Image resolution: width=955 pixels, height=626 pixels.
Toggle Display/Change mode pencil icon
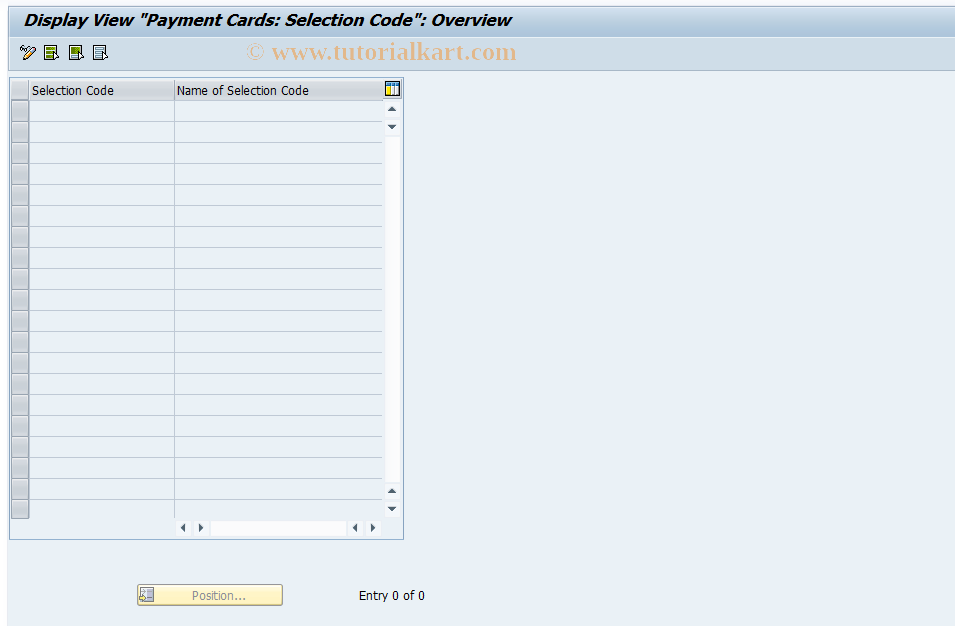[27, 53]
